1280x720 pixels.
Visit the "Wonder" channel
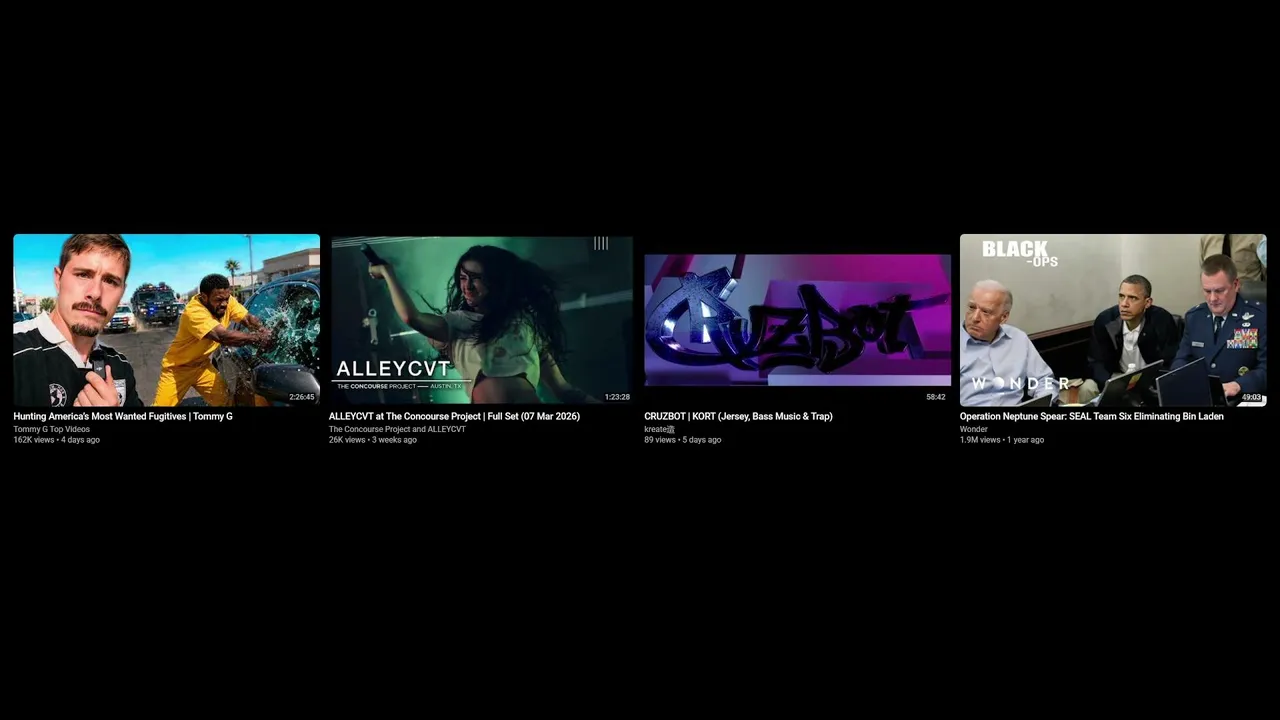[x=973, y=429]
